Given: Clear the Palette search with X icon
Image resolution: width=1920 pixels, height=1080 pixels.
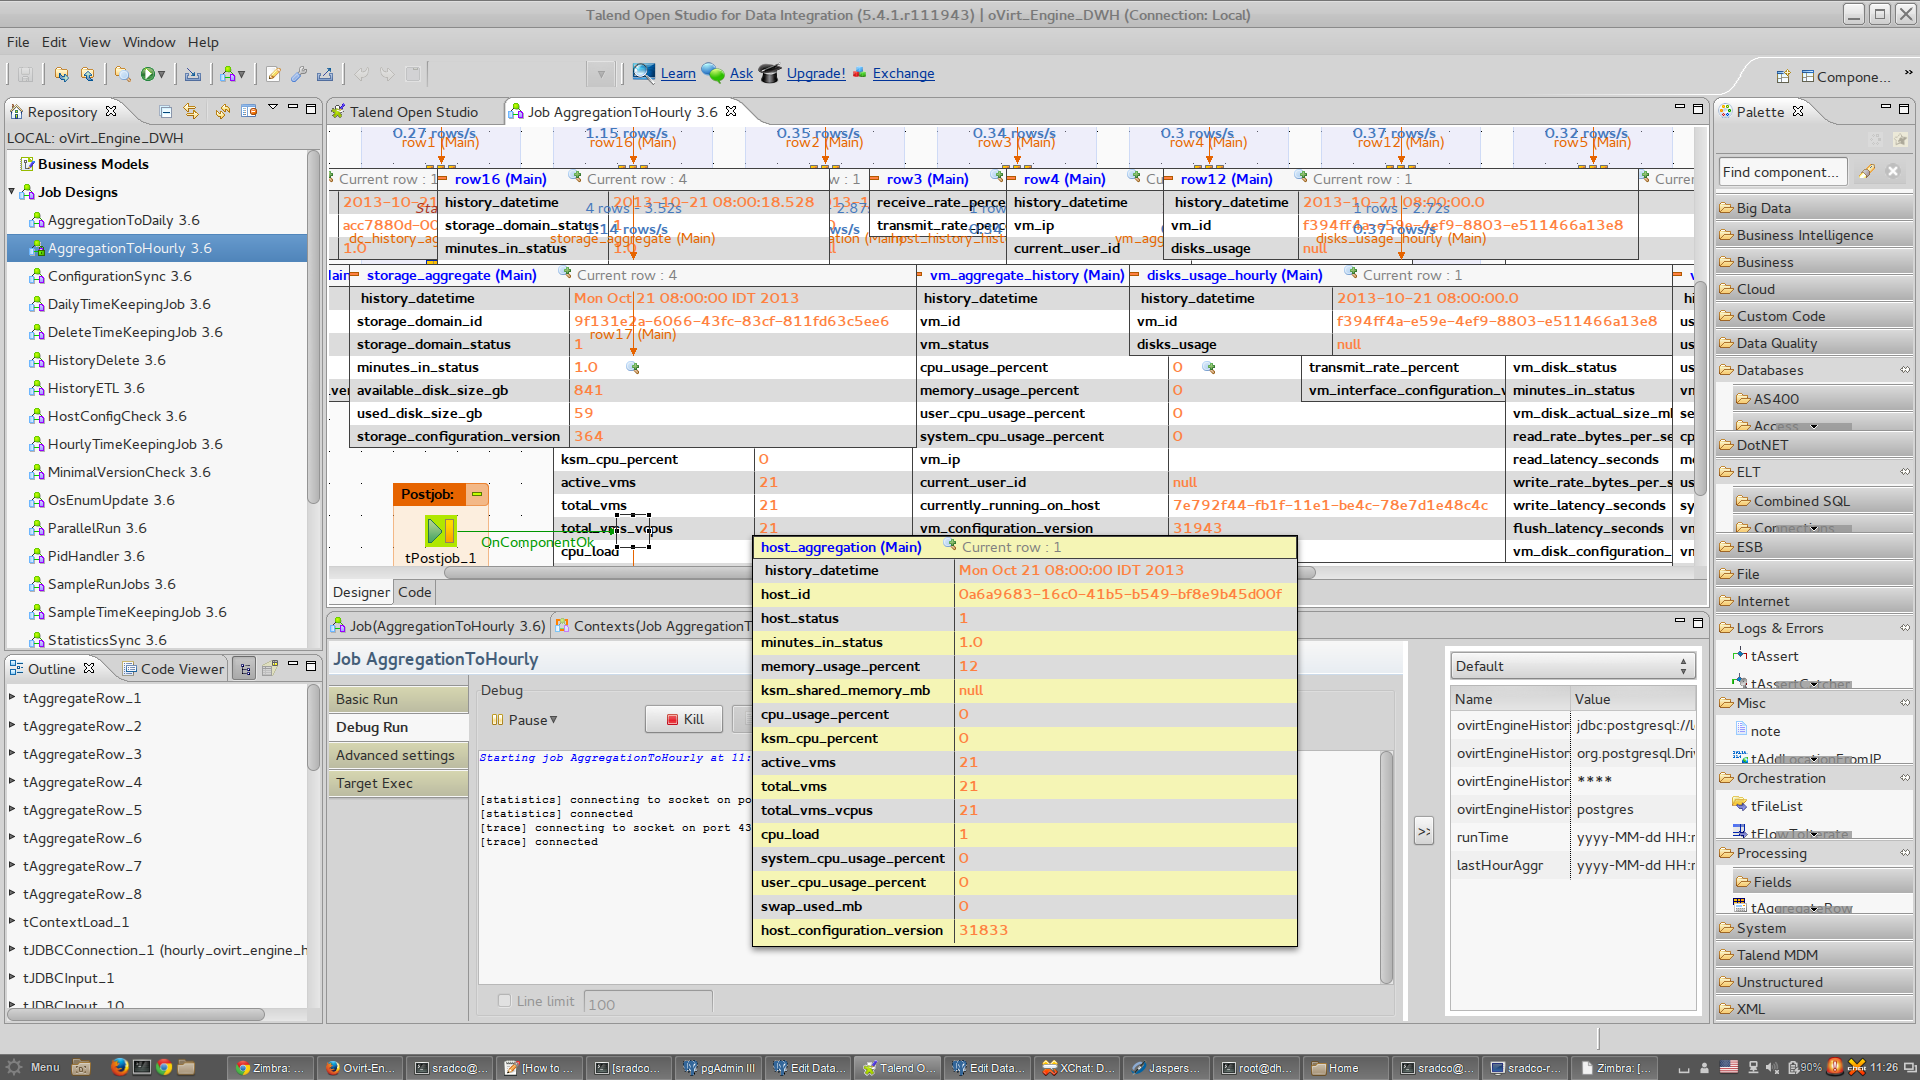Looking at the screenshot, I should coord(1893,172).
